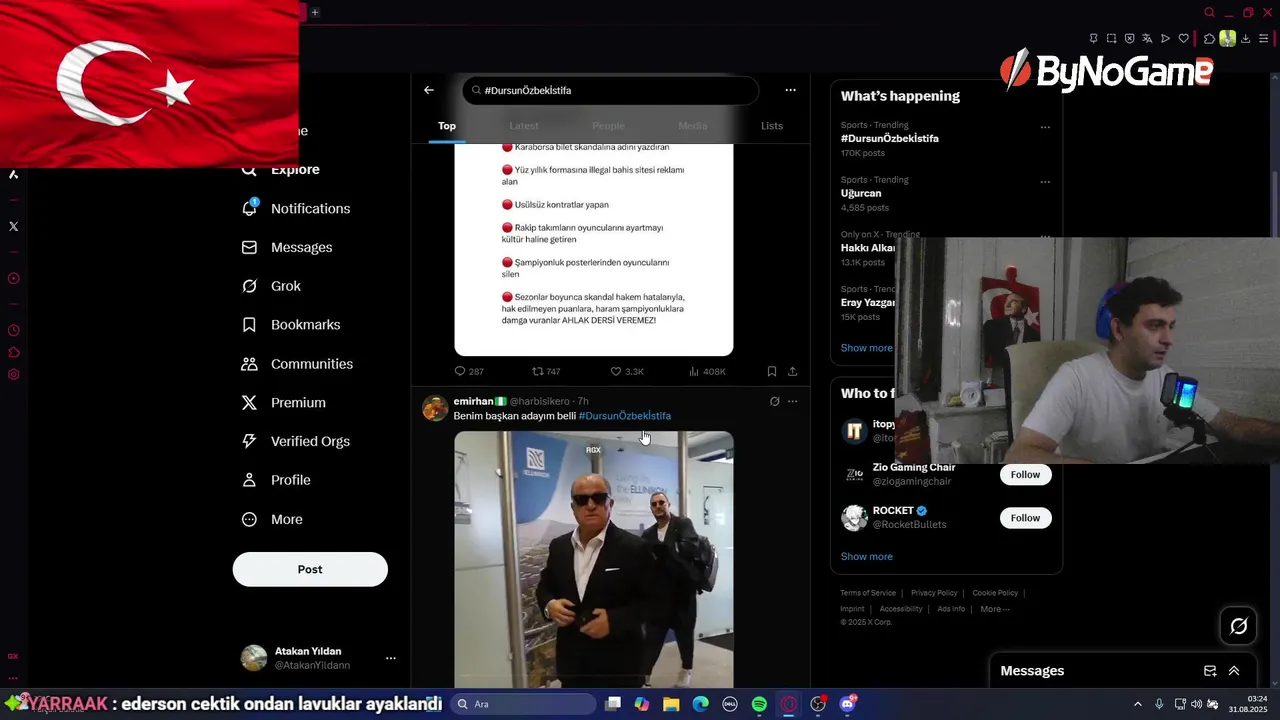Viewport: 1280px width, 720px height.
Task: Follow ROCKET account
Action: [x=1025, y=518]
